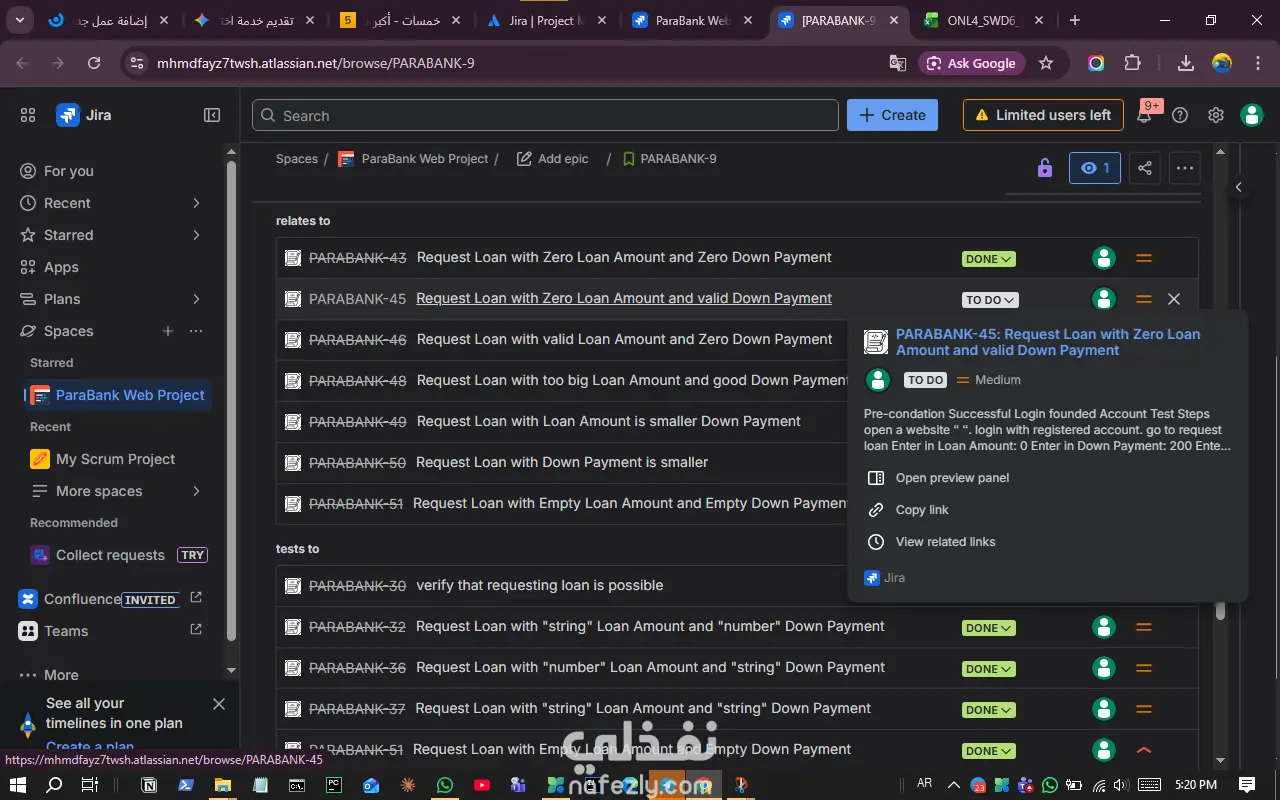Open the three-dot actions menu for PARABANK-9
The height and width of the screenshot is (800, 1280).
click(1185, 168)
